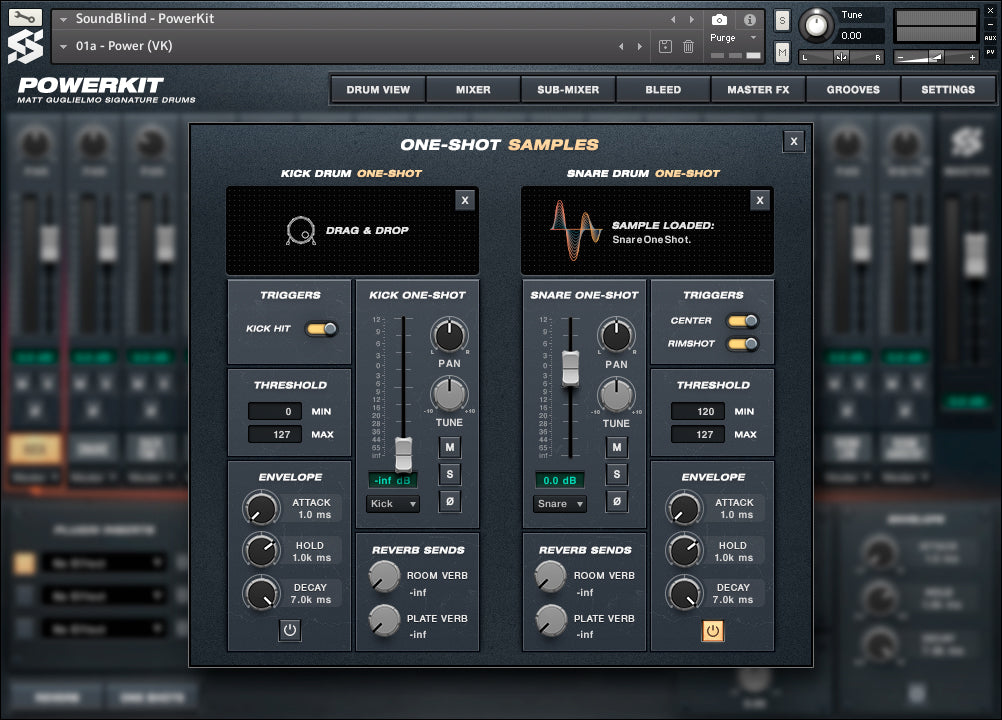Go to previous instrument with the left arrow
Screen dimensions: 1002x720
673,20
